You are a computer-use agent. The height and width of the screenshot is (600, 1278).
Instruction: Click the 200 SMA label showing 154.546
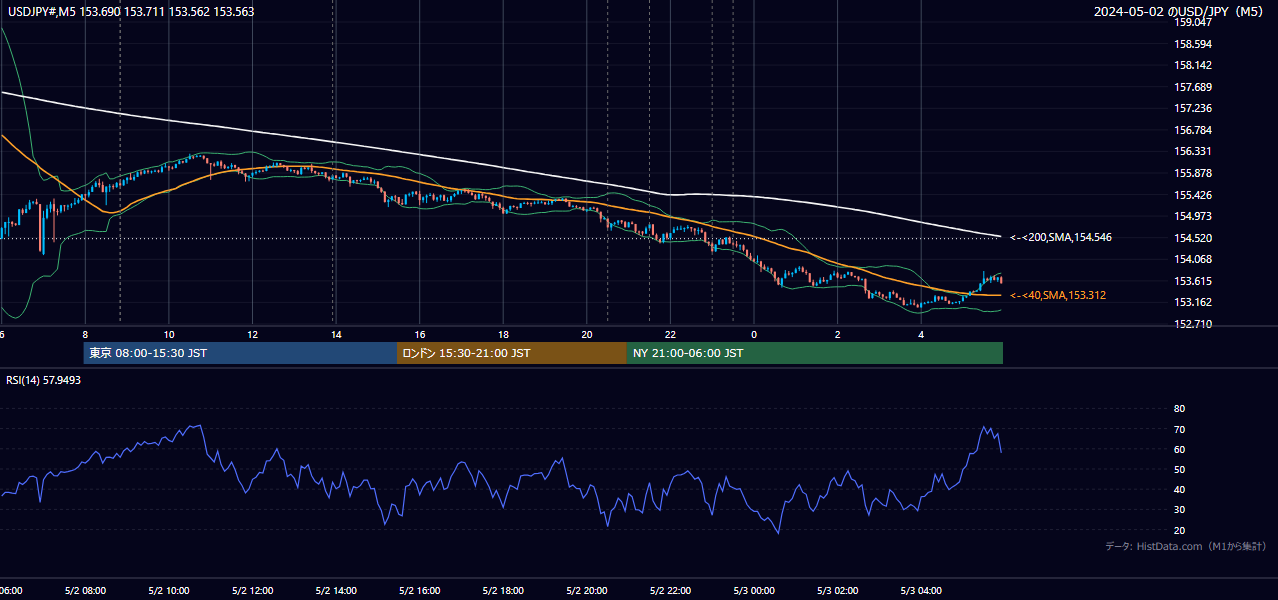tap(1061, 238)
